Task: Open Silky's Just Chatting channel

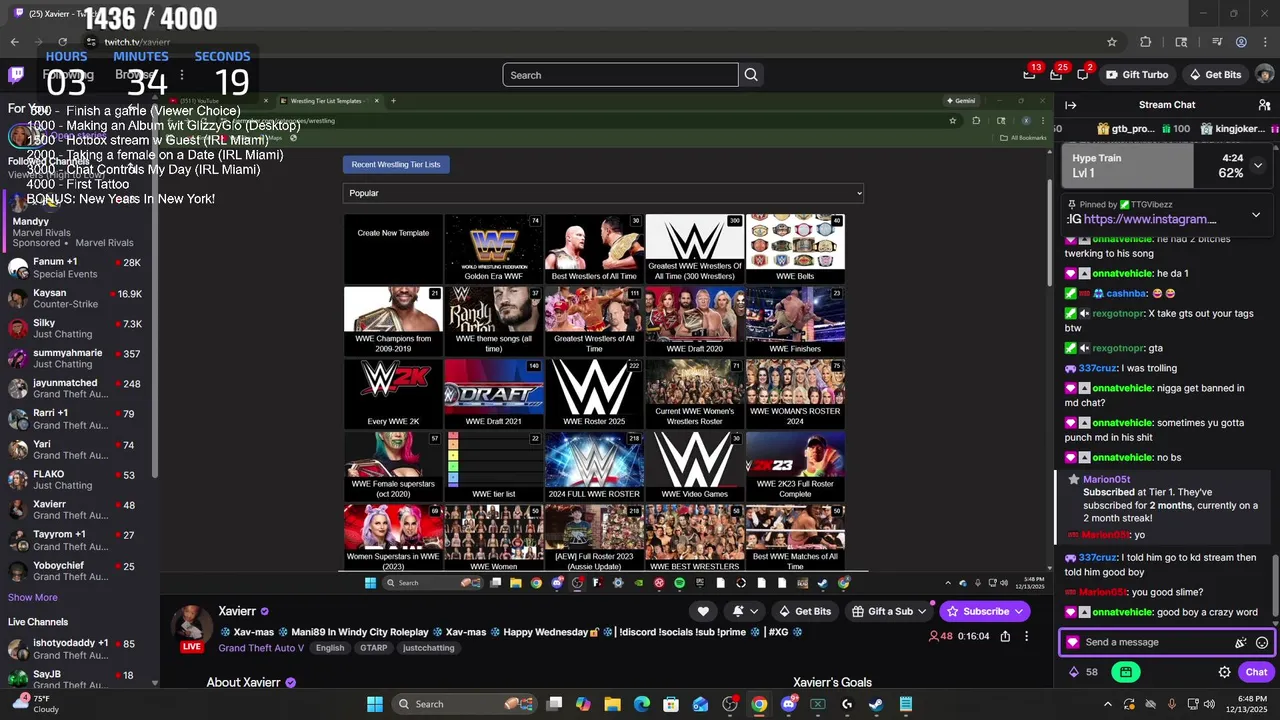Action: point(78,329)
